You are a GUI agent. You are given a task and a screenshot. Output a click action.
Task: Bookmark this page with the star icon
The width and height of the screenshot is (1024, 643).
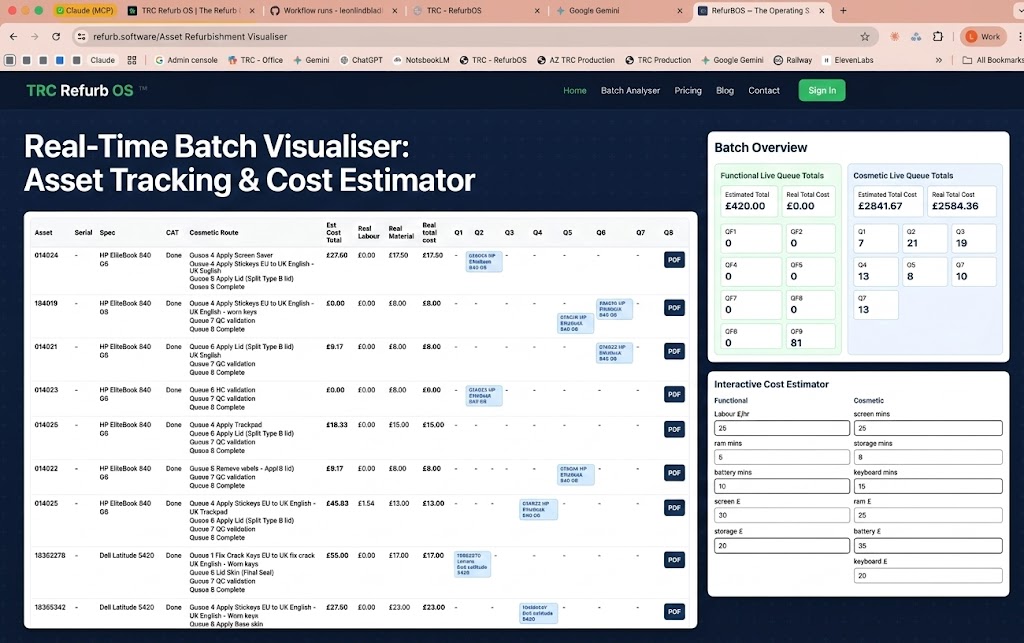click(865, 37)
